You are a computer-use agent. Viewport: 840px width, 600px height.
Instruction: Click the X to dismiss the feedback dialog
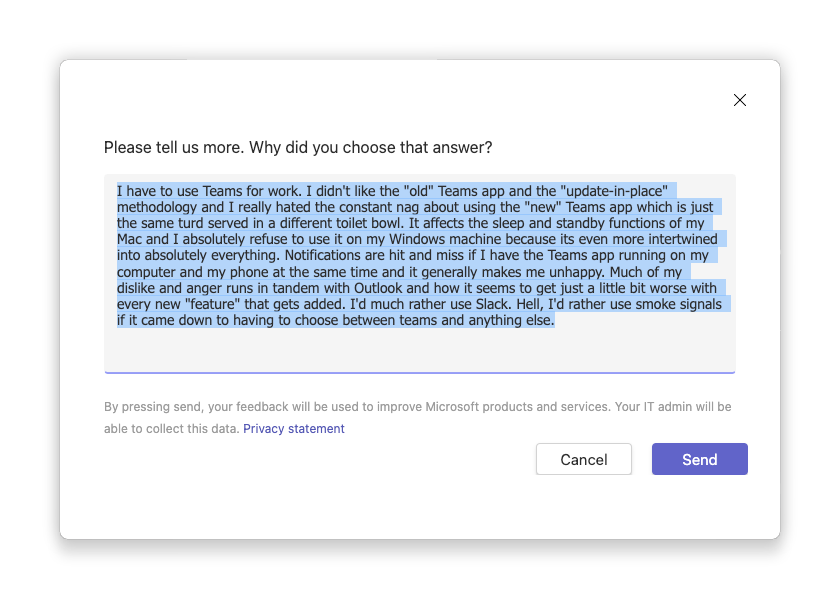[740, 100]
